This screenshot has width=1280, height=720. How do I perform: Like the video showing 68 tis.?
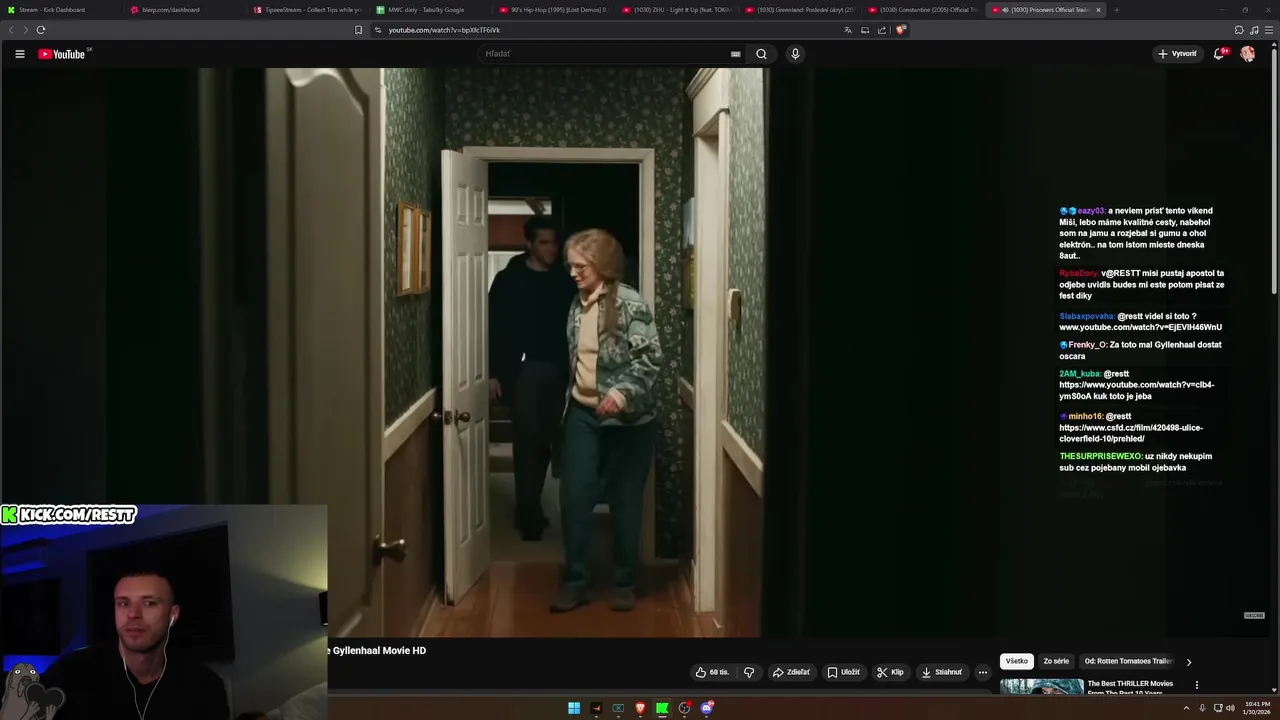click(713, 672)
